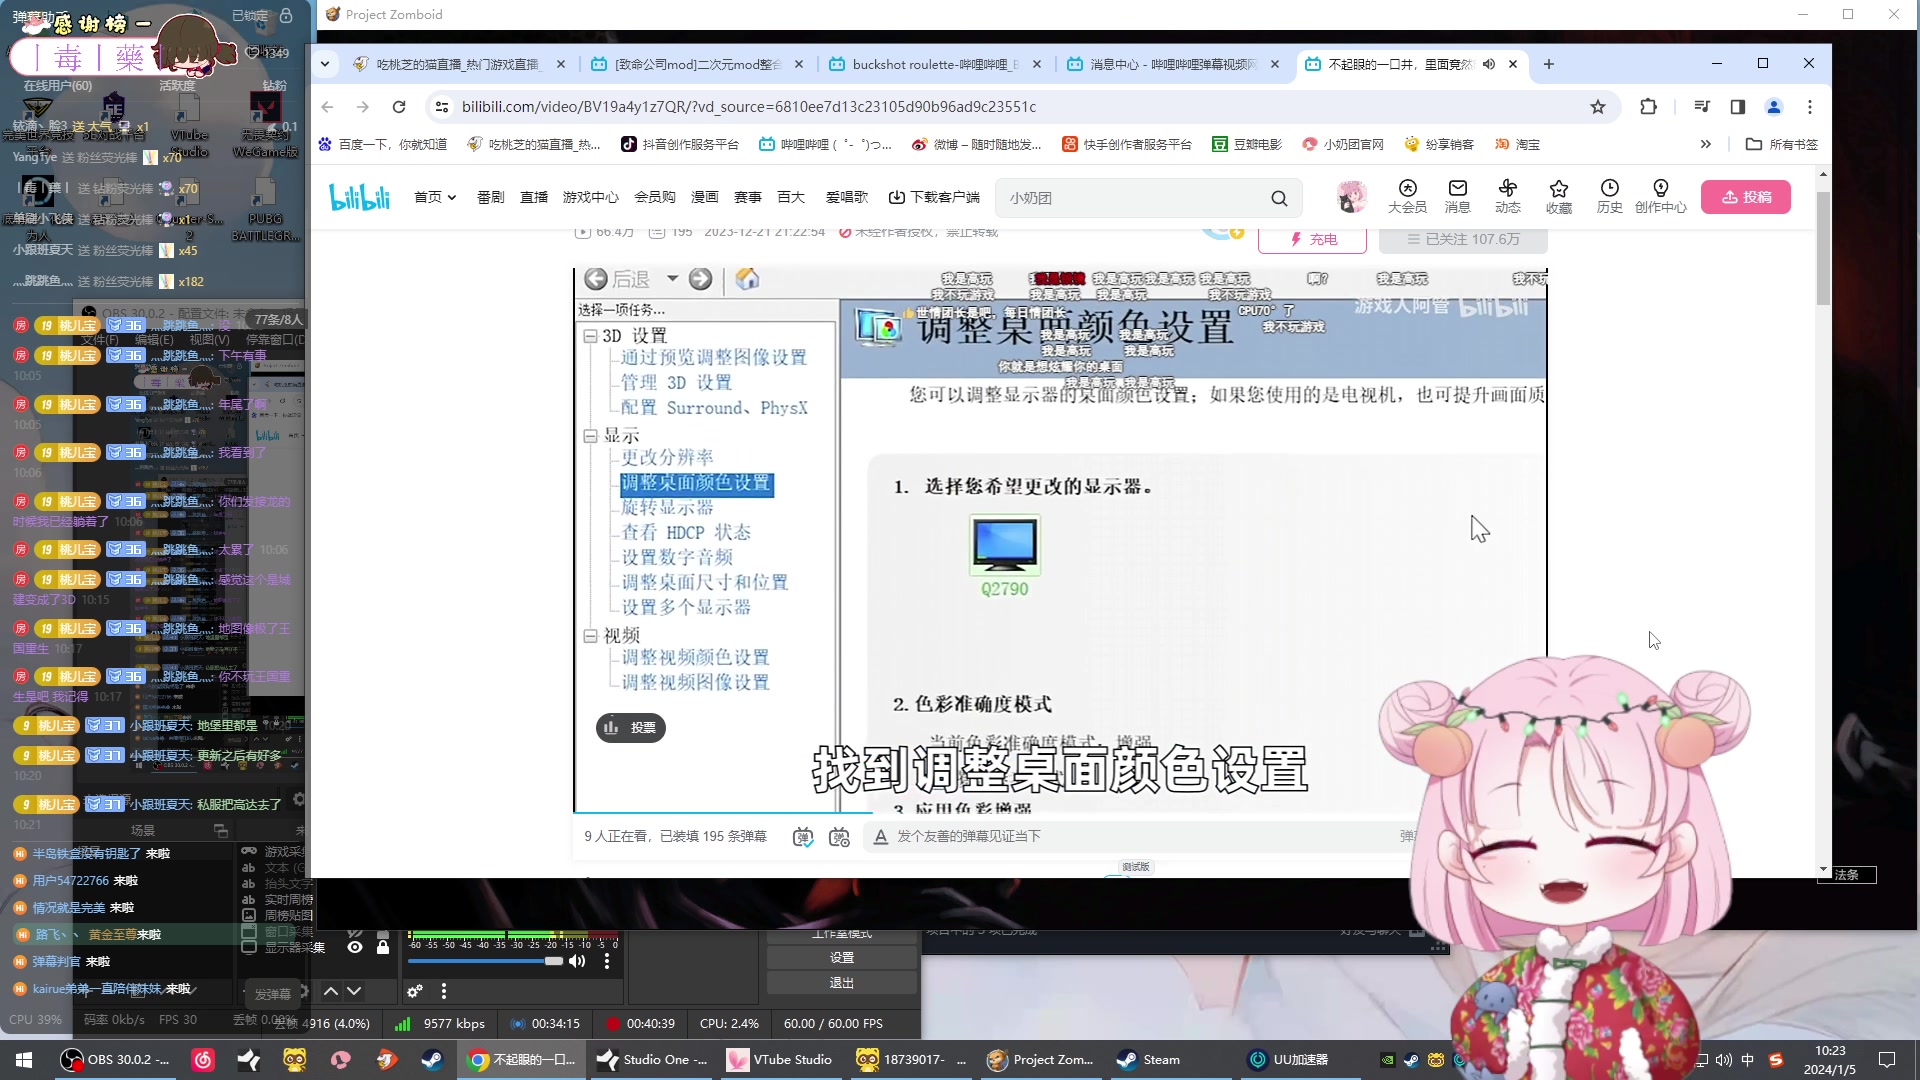
Task: Open 创作中心 creator center icon
Action: (1661, 197)
